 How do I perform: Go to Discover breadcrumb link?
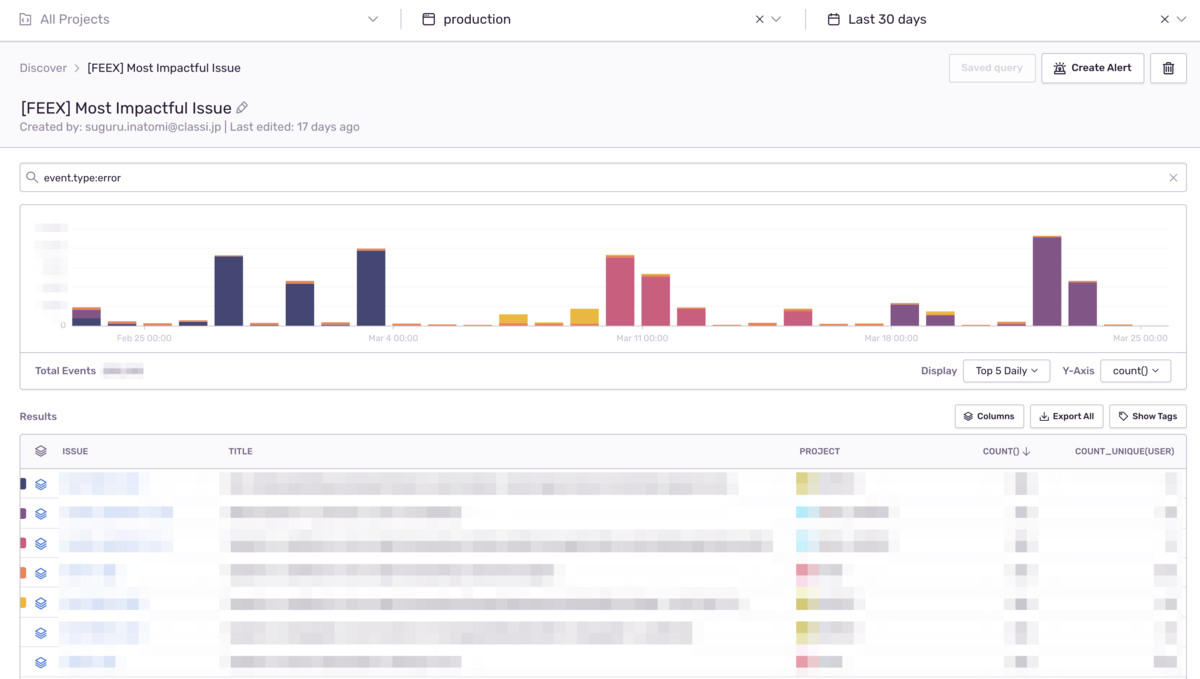point(43,68)
